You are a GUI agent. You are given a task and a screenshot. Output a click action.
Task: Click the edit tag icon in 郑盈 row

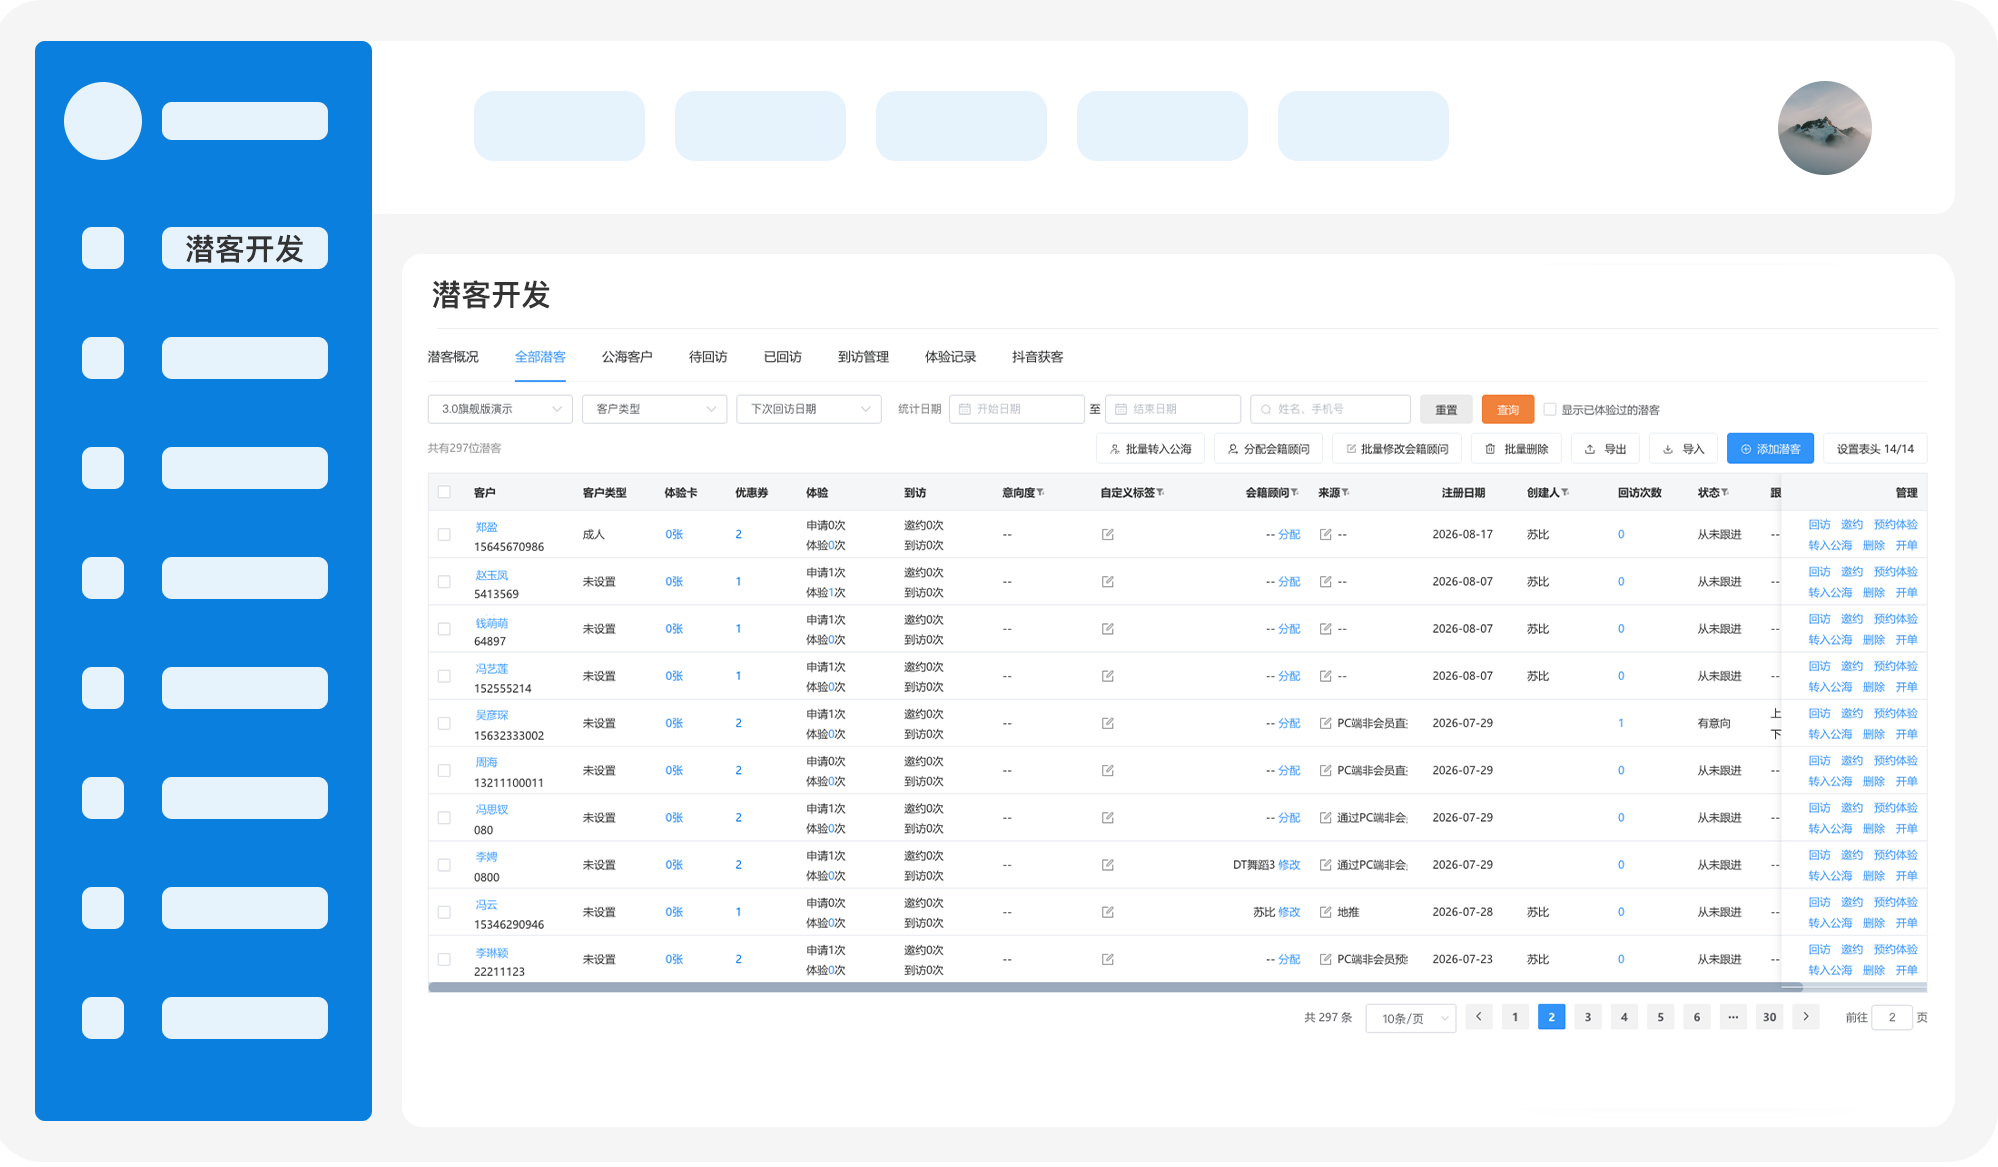point(1108,535)
